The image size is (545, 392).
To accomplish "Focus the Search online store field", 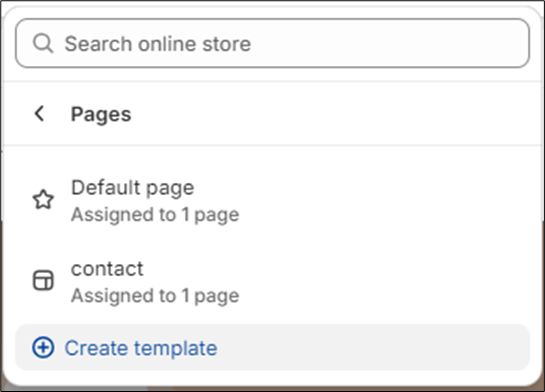I will (272, 43).
